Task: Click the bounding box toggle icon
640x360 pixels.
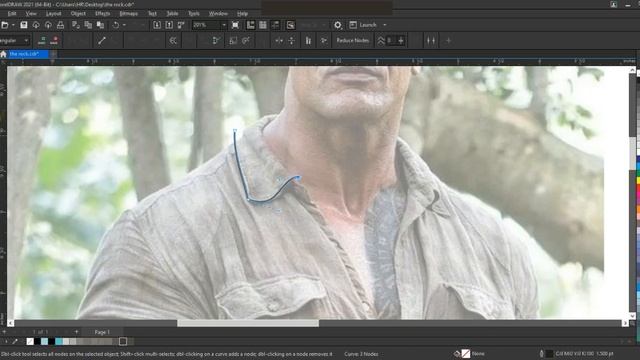Action: coord(431,40)
